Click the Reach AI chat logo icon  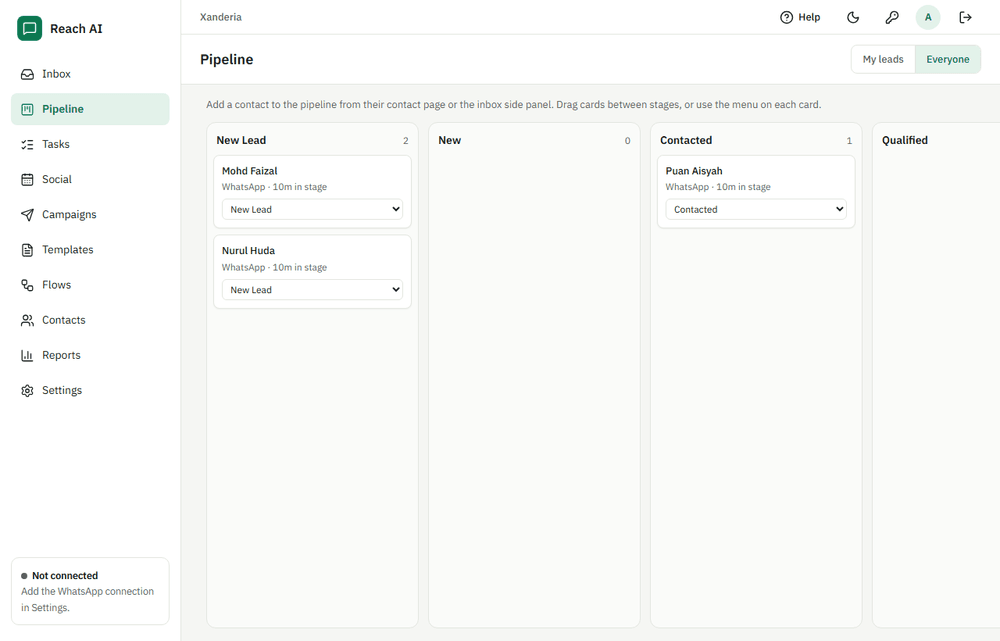29,29
